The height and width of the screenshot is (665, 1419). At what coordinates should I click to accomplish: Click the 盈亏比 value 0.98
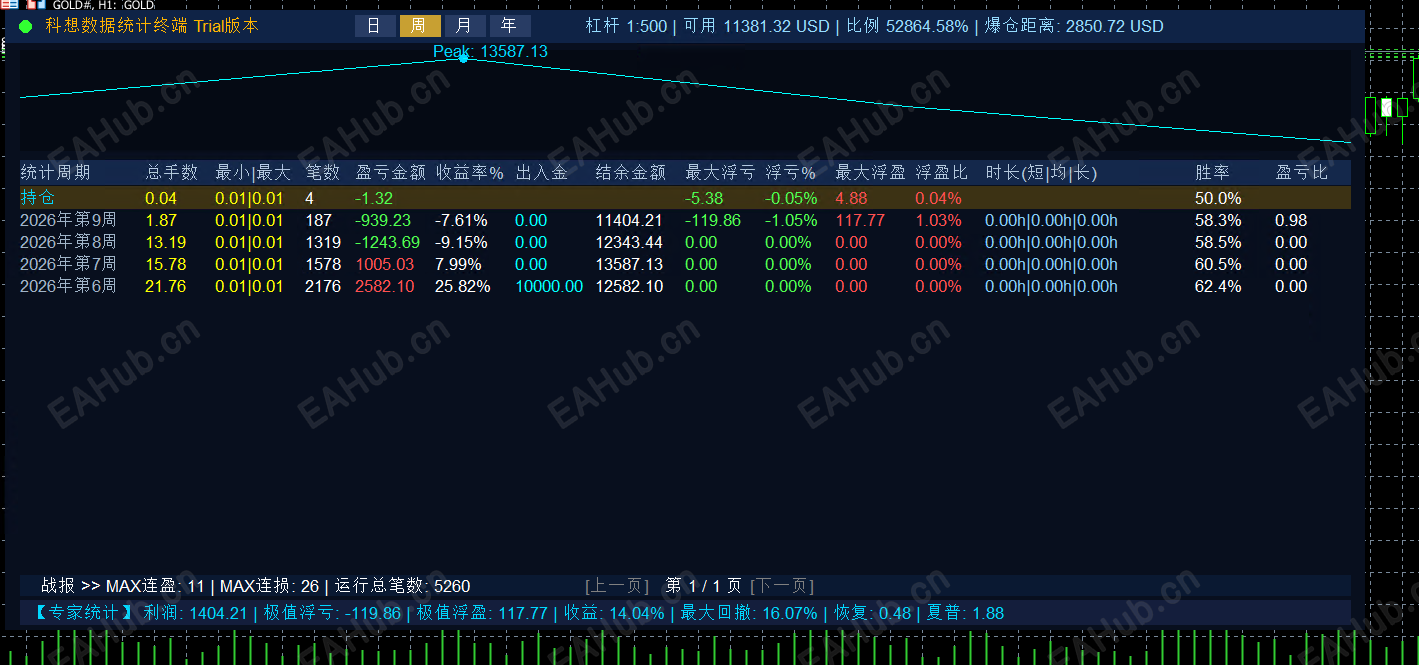1291,220
